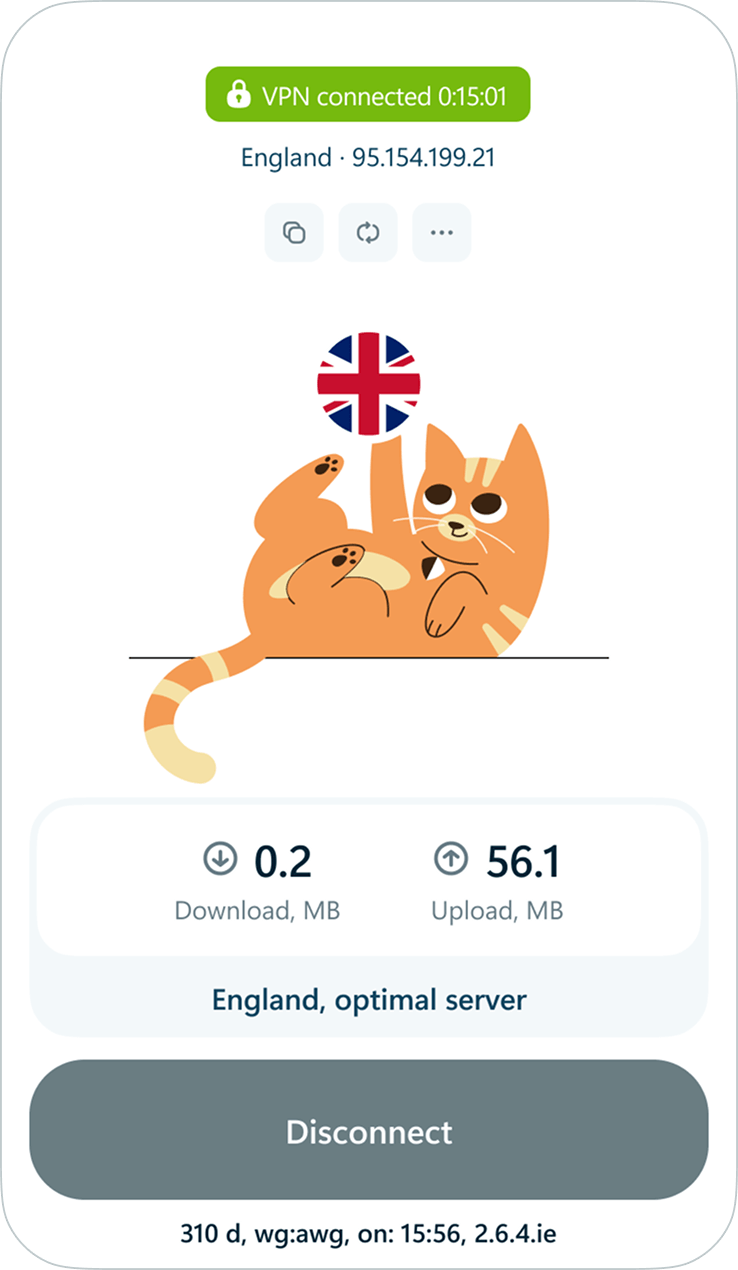Click the reconnect refresh icon
The width and height of the screenshot is (738, 1270).
coord(368,232)
